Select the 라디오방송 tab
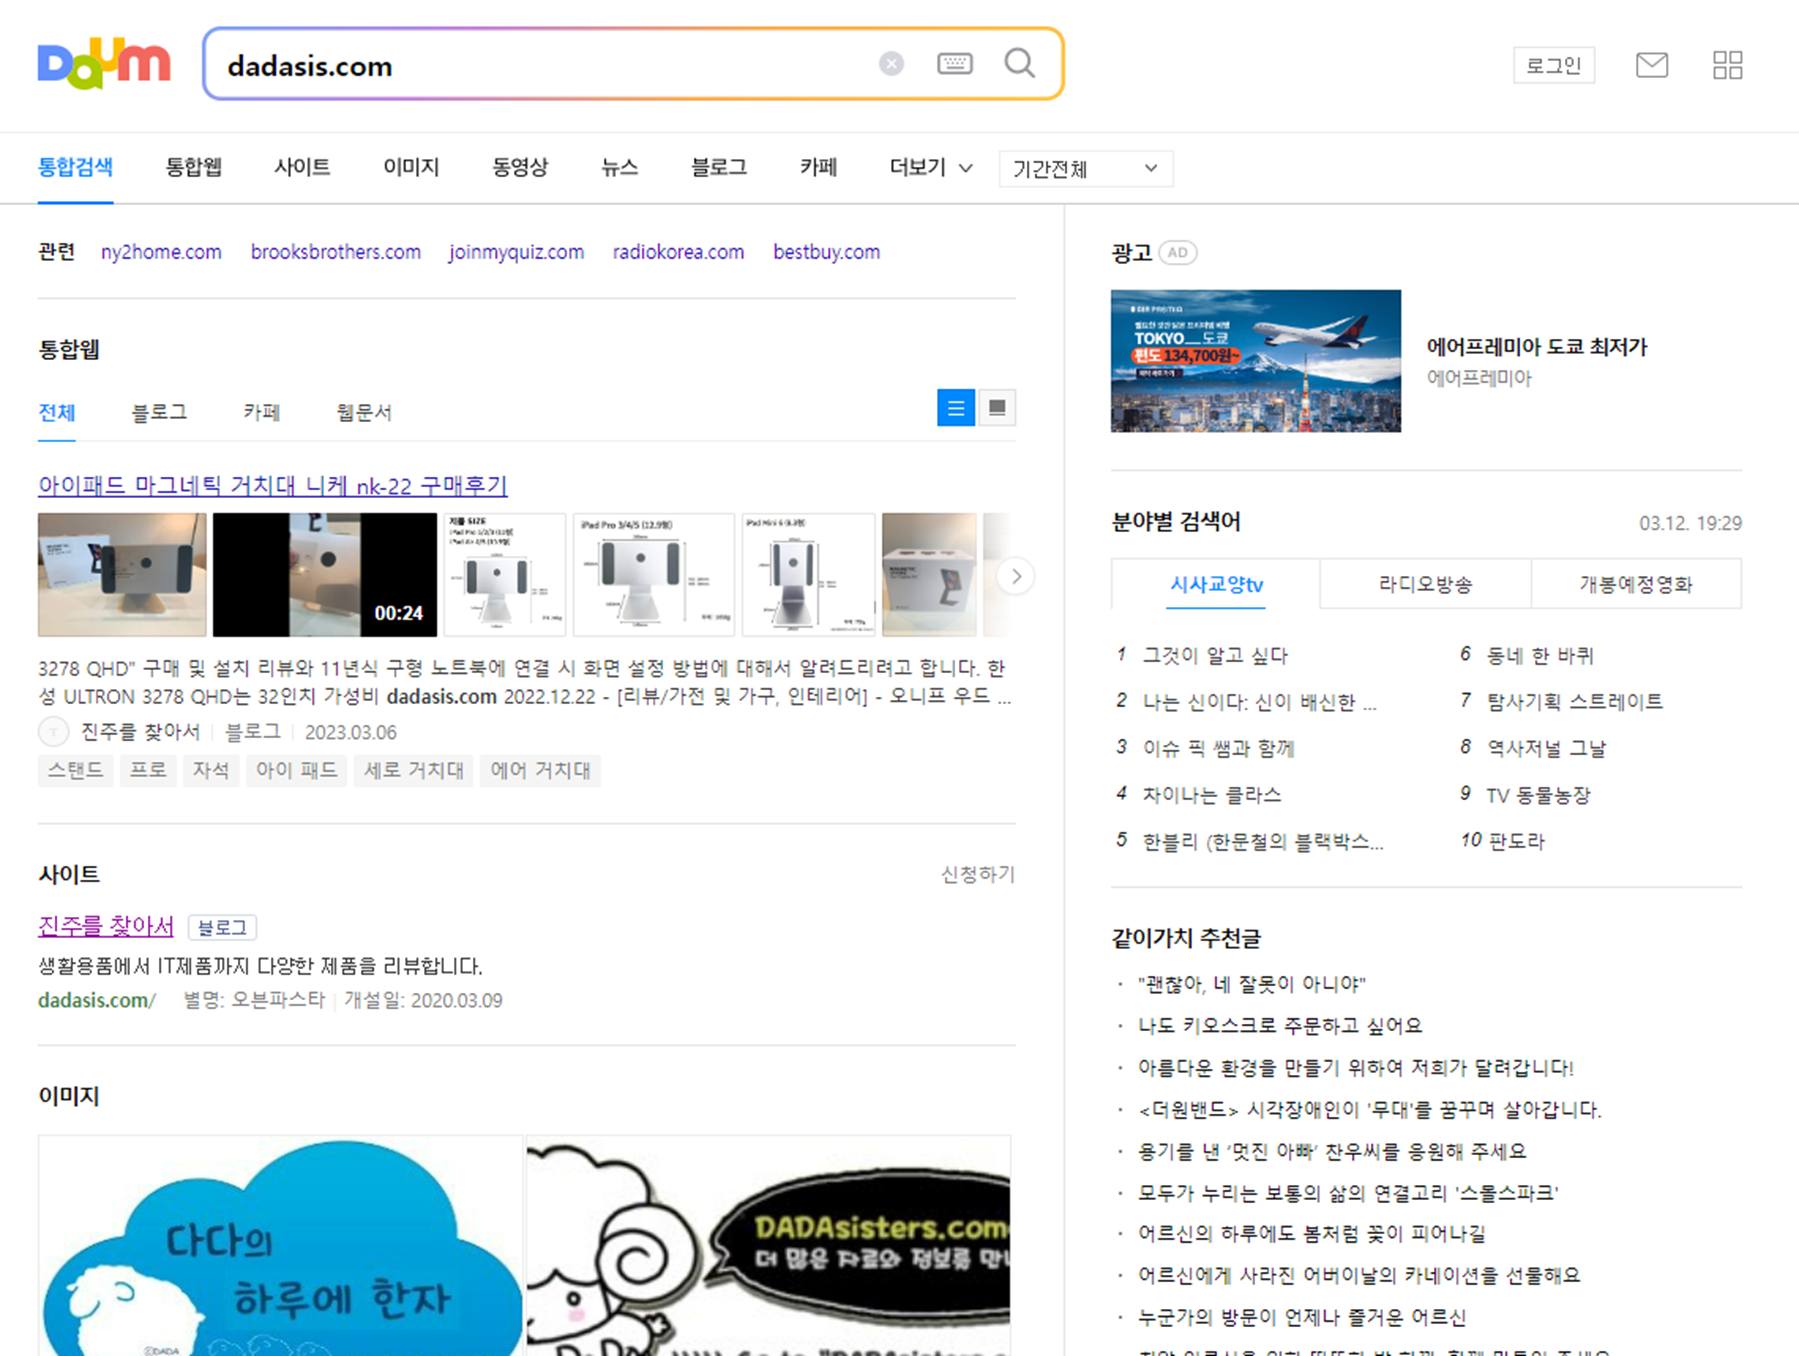The image size is (1799, 1356). (1425, 584)
